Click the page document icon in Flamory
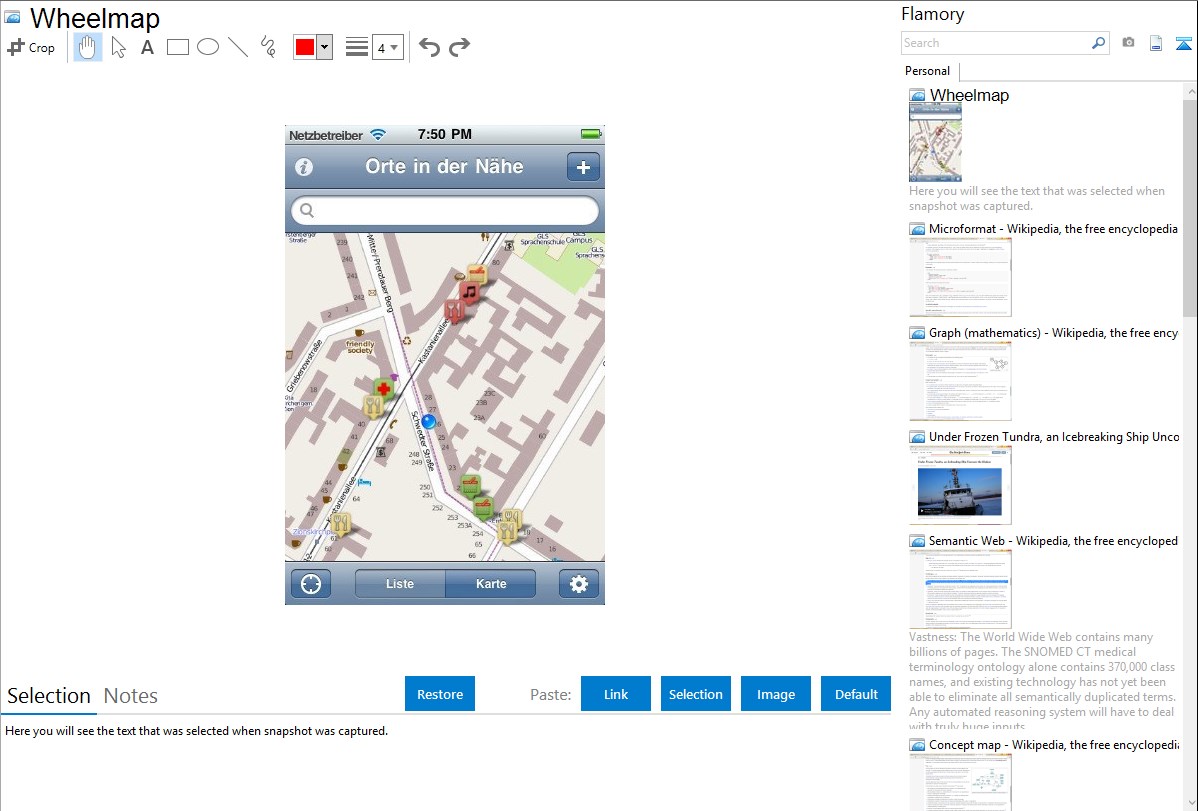Screen dimensions: 1198x811 pos(1156,43)
